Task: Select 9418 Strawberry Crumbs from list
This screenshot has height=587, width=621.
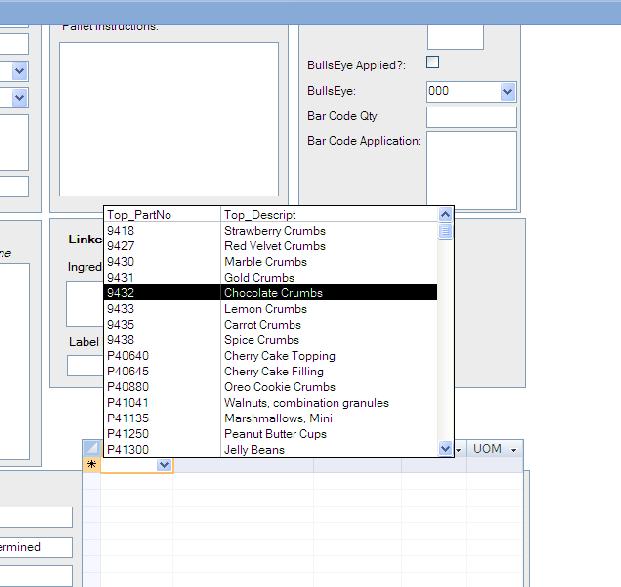Action: tap(270, 231)
